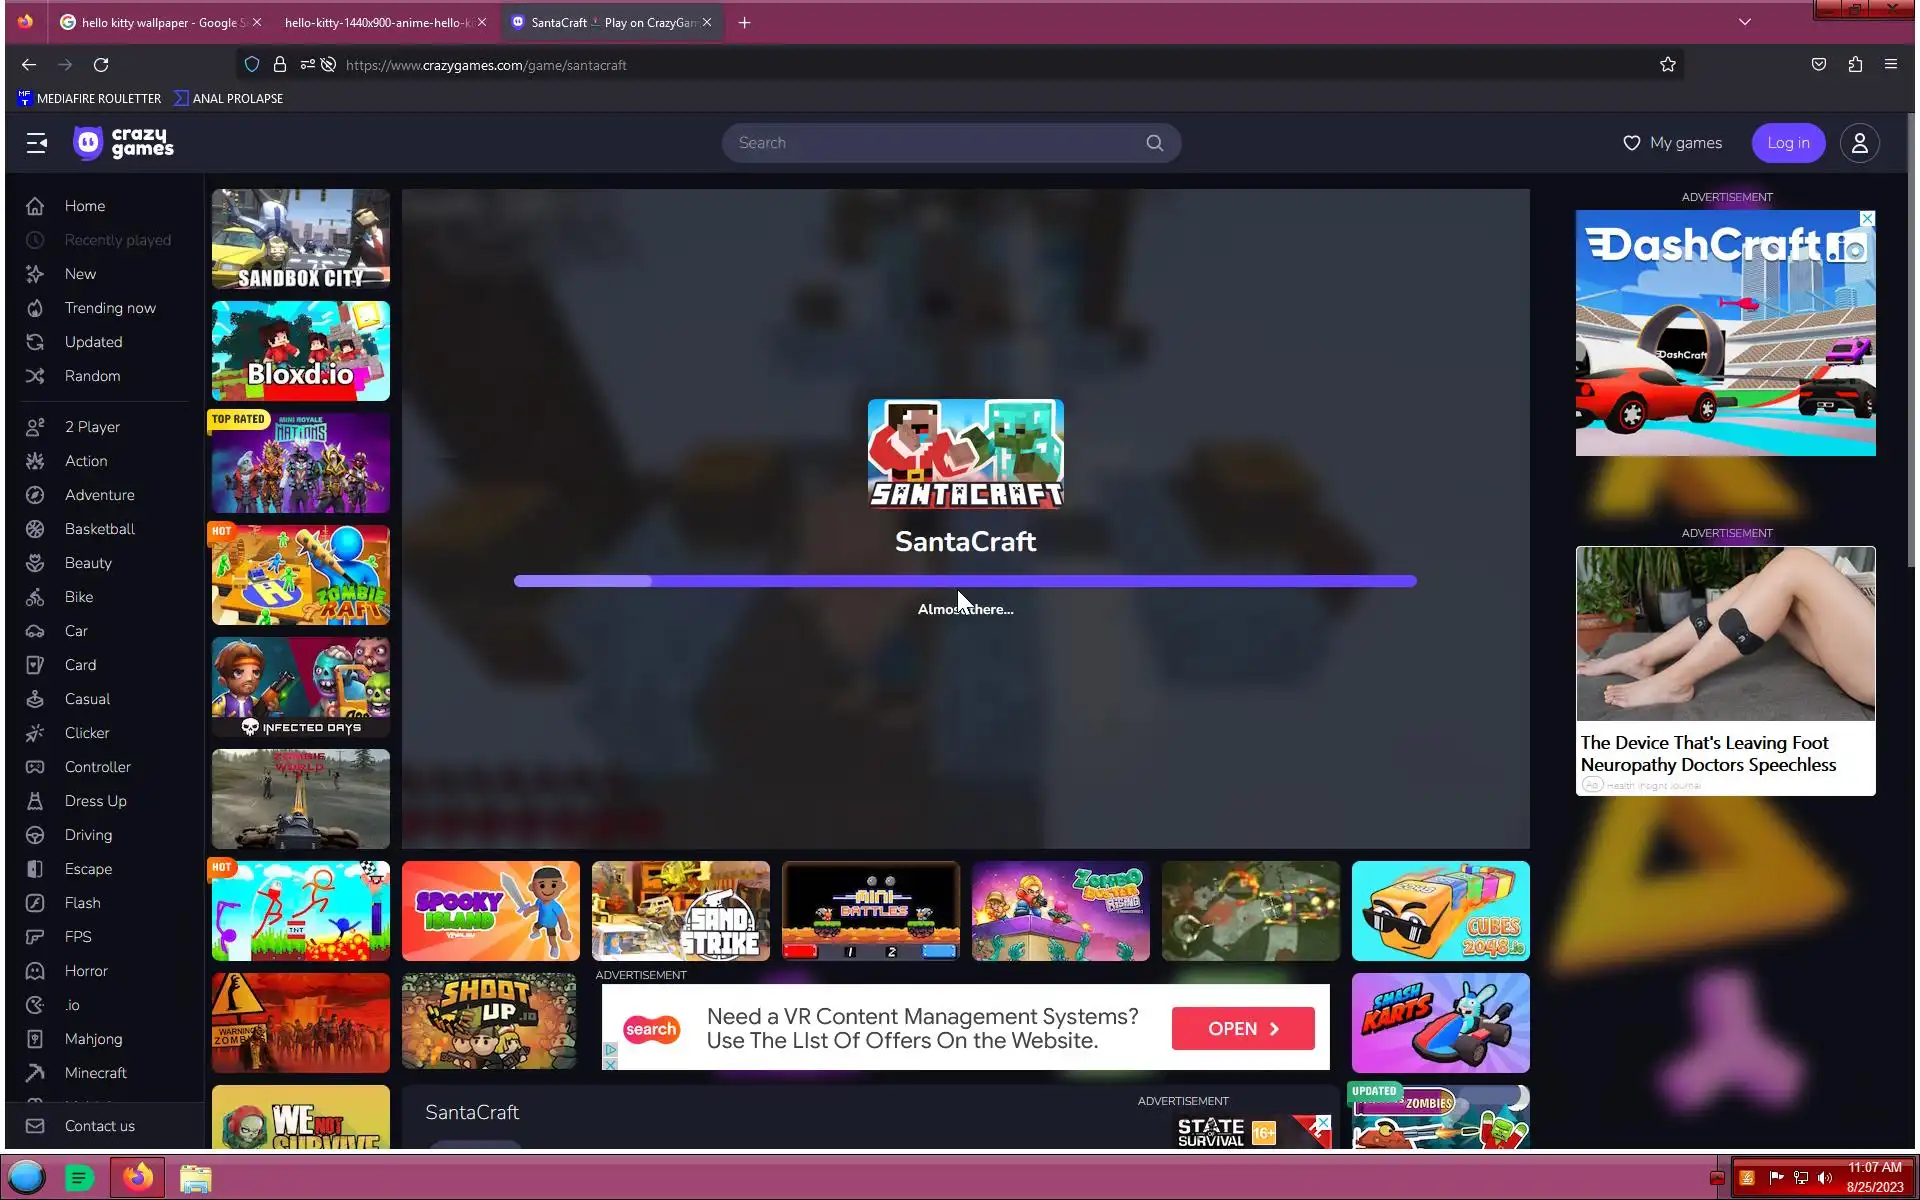
Task: Open My games favorites
Action: pyautogui.click(x=1672, y=143)
